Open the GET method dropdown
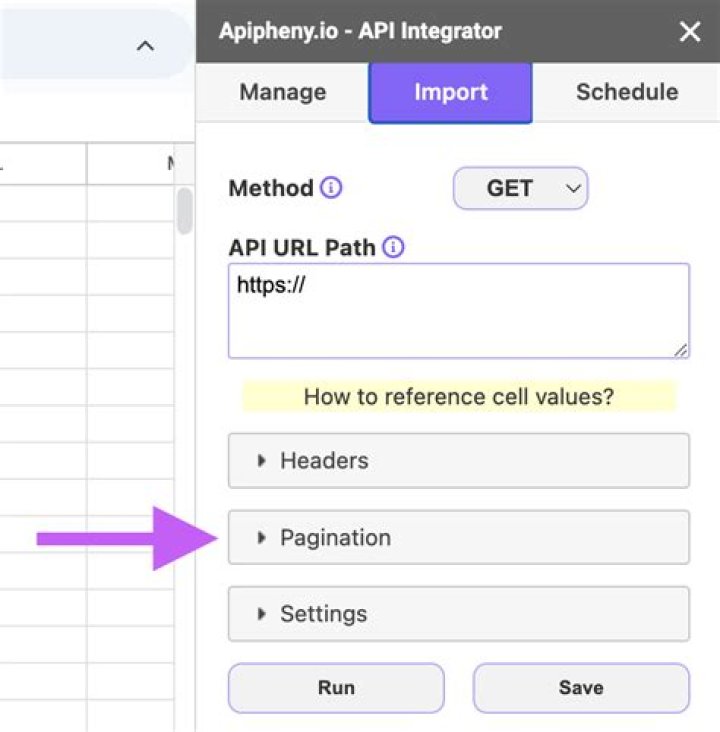Viewport: 720px width, 732px height. pyautogui.click(x=520, y=188)
